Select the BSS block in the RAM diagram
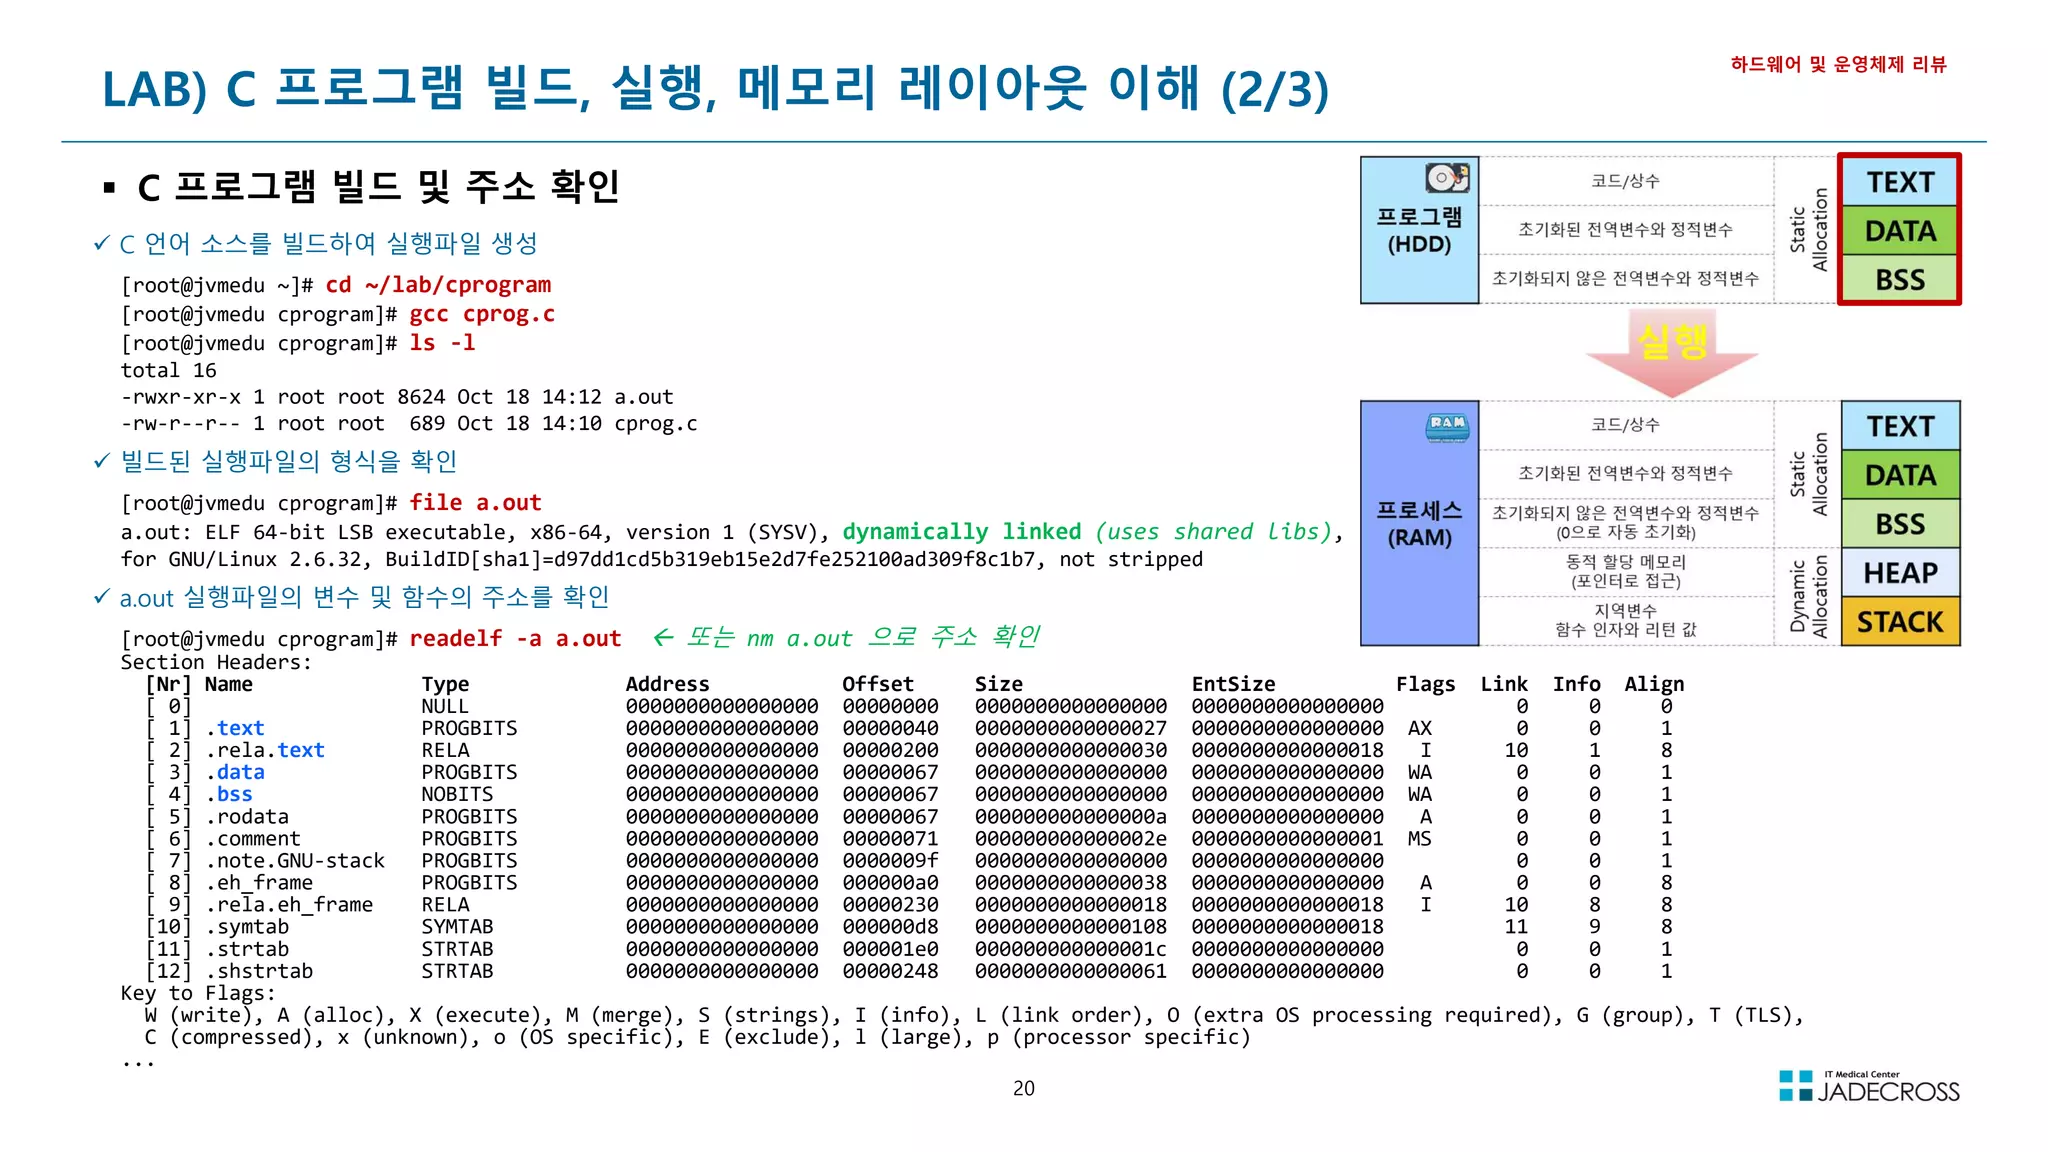 [1900, 524]
